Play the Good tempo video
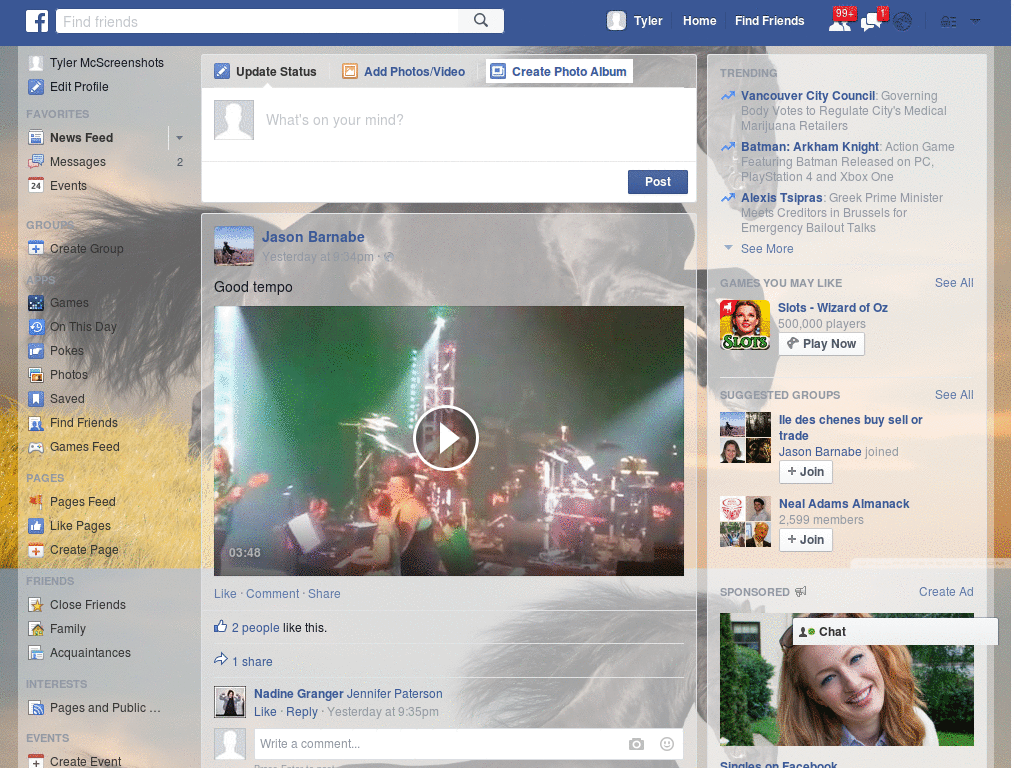 point(446,438)
